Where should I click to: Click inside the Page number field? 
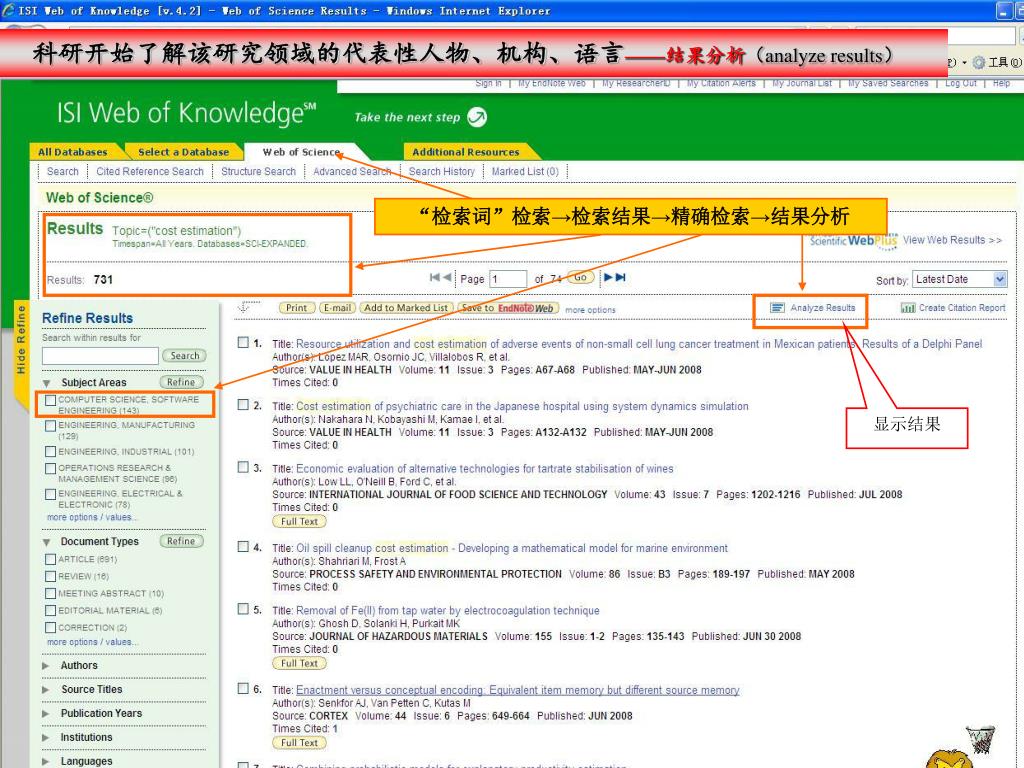[508, 279]
